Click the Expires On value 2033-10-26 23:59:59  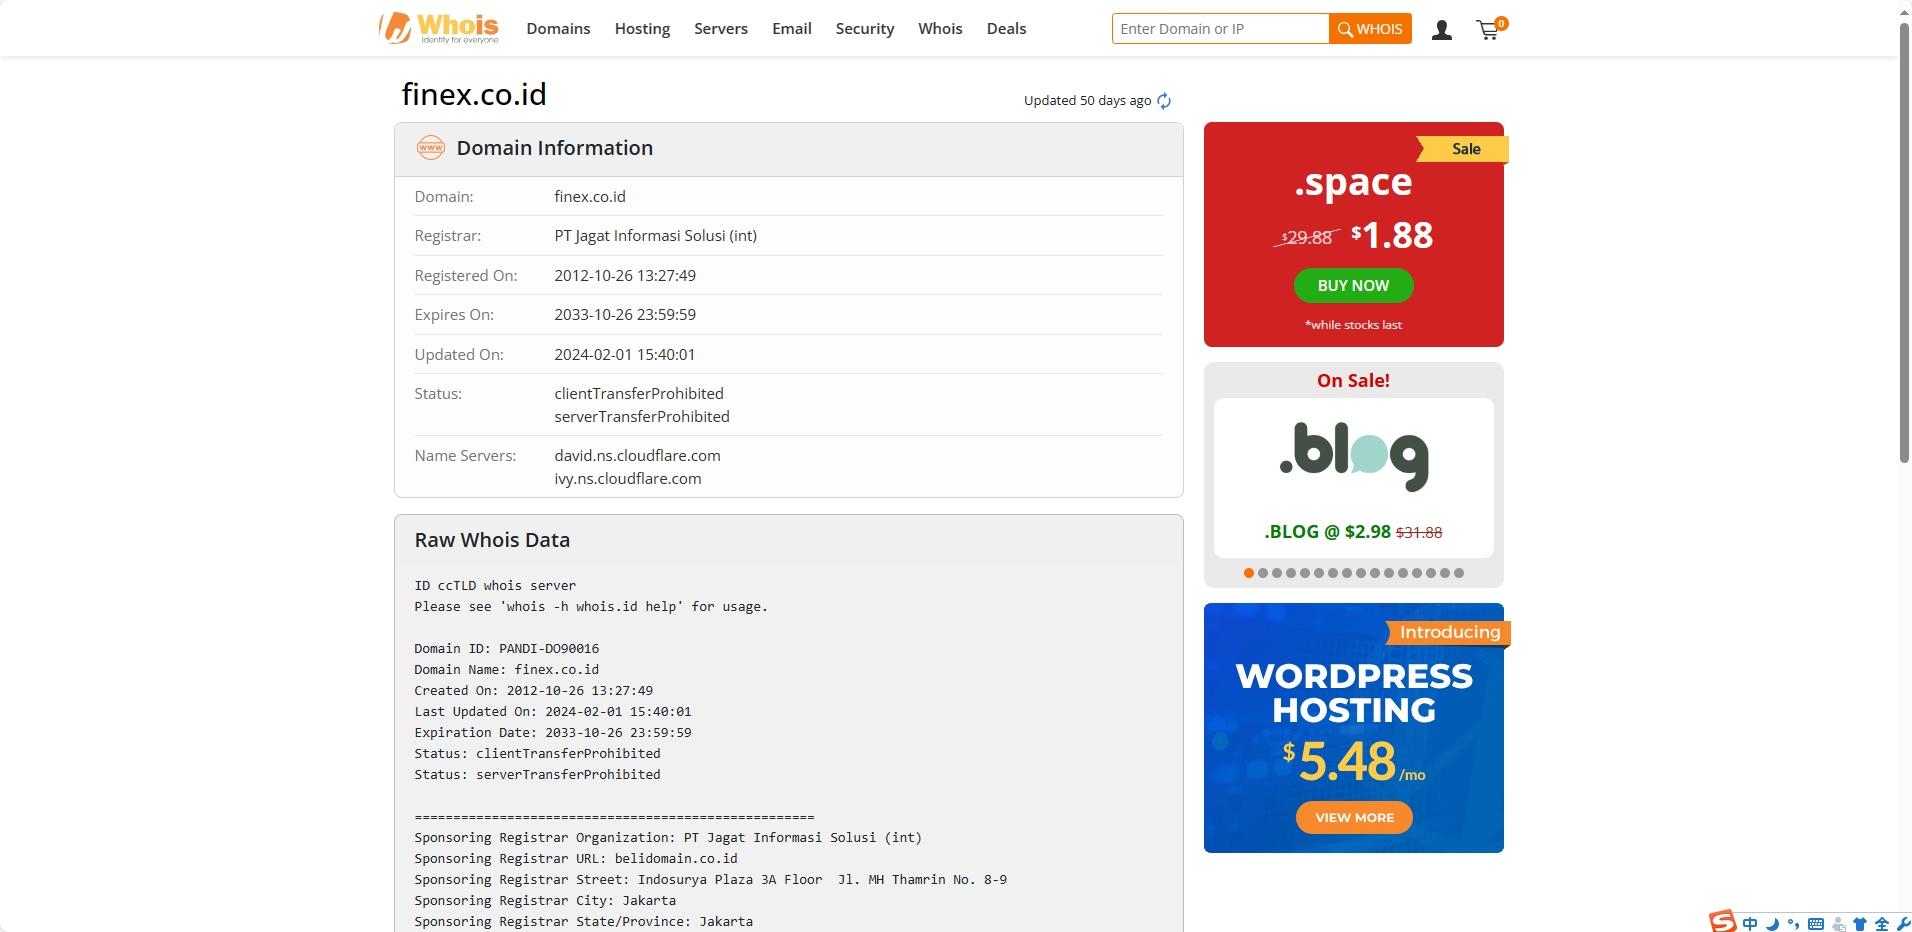tap(625, 315)
